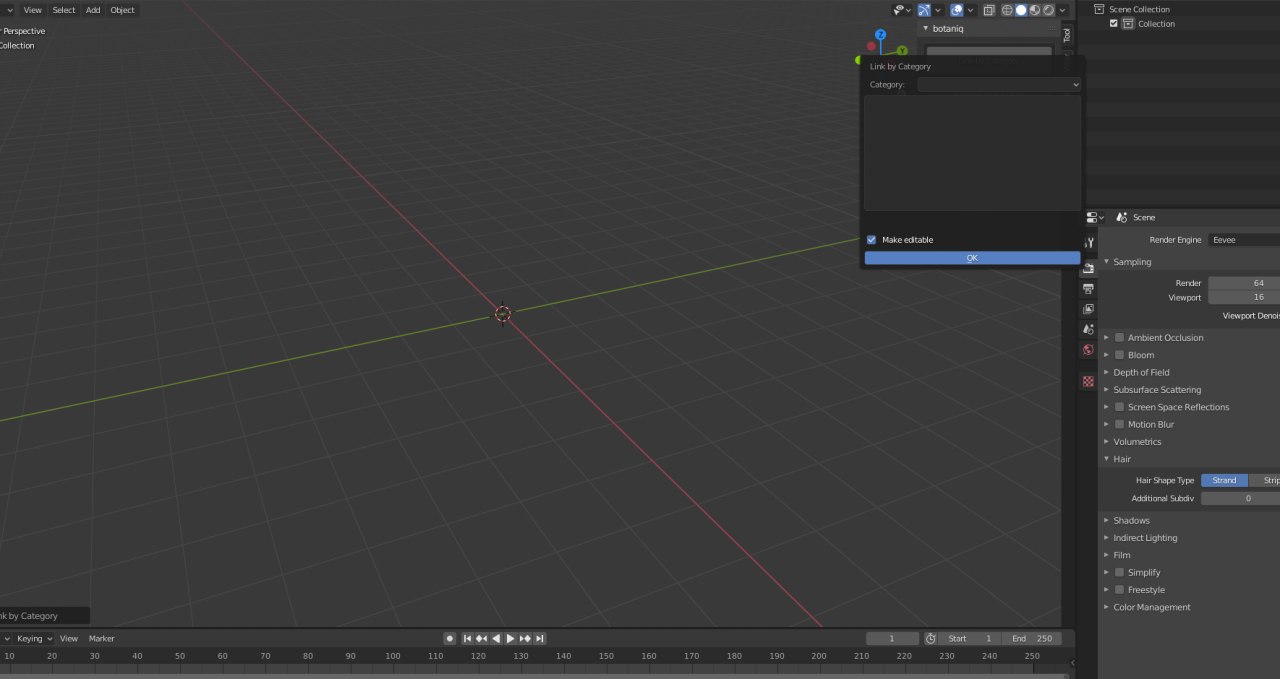Screen dimensions: 1280x679
Task: Toggle the use preview range clock icon
Action: [x=930, y=639]
